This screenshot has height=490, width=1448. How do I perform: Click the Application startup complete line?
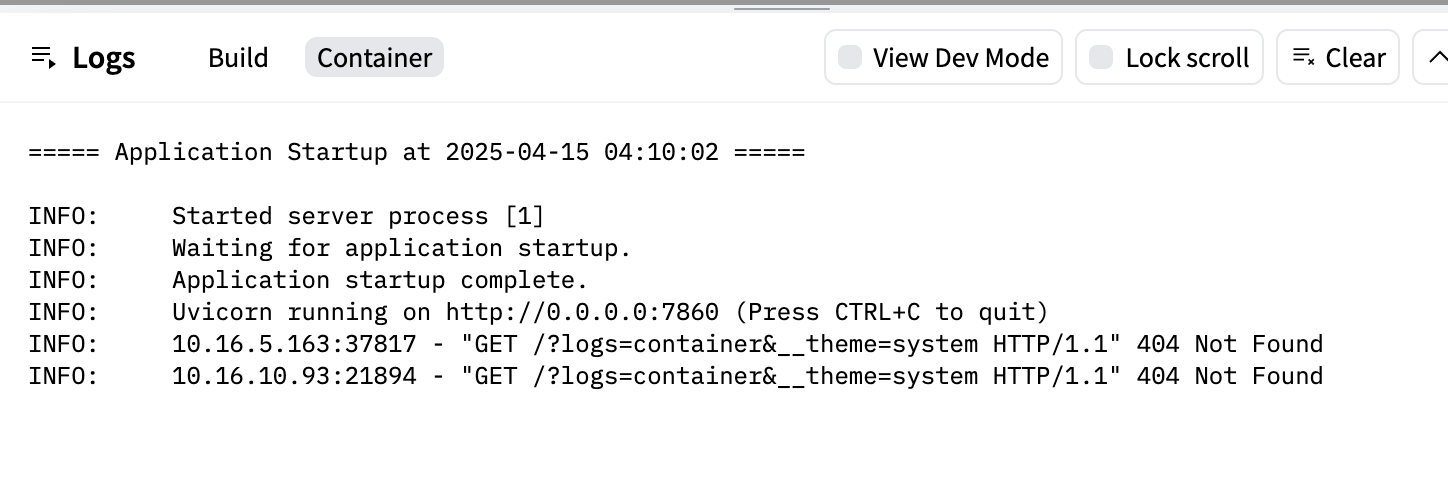pos(308,280)
